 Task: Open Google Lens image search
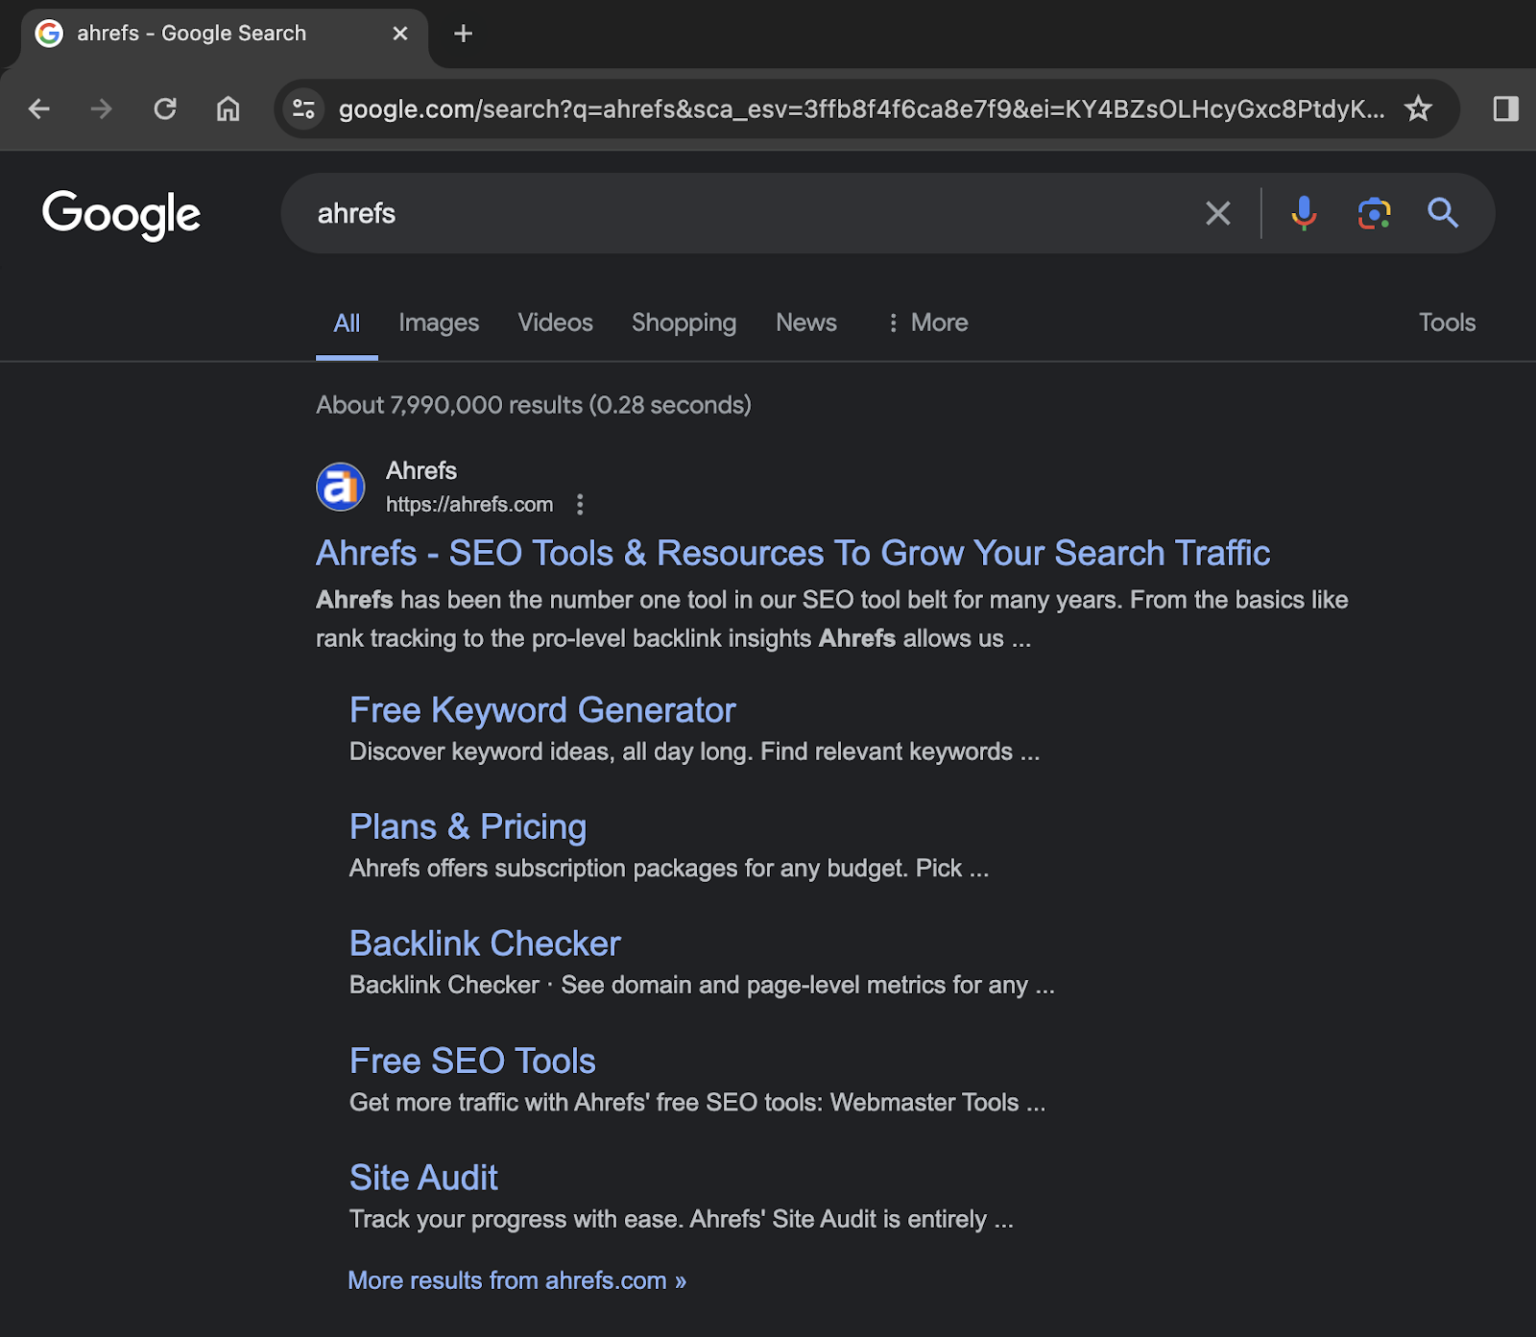tap(1373, 213)
